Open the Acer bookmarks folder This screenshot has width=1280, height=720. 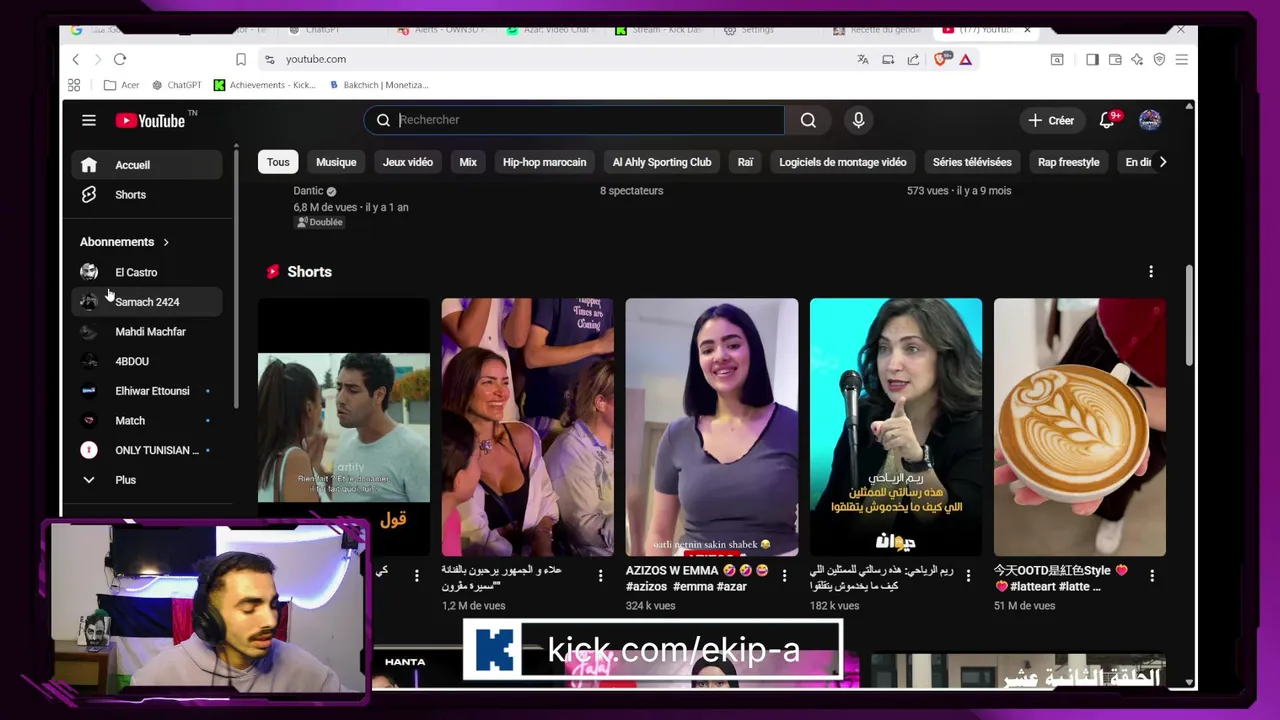click(121, 85)
